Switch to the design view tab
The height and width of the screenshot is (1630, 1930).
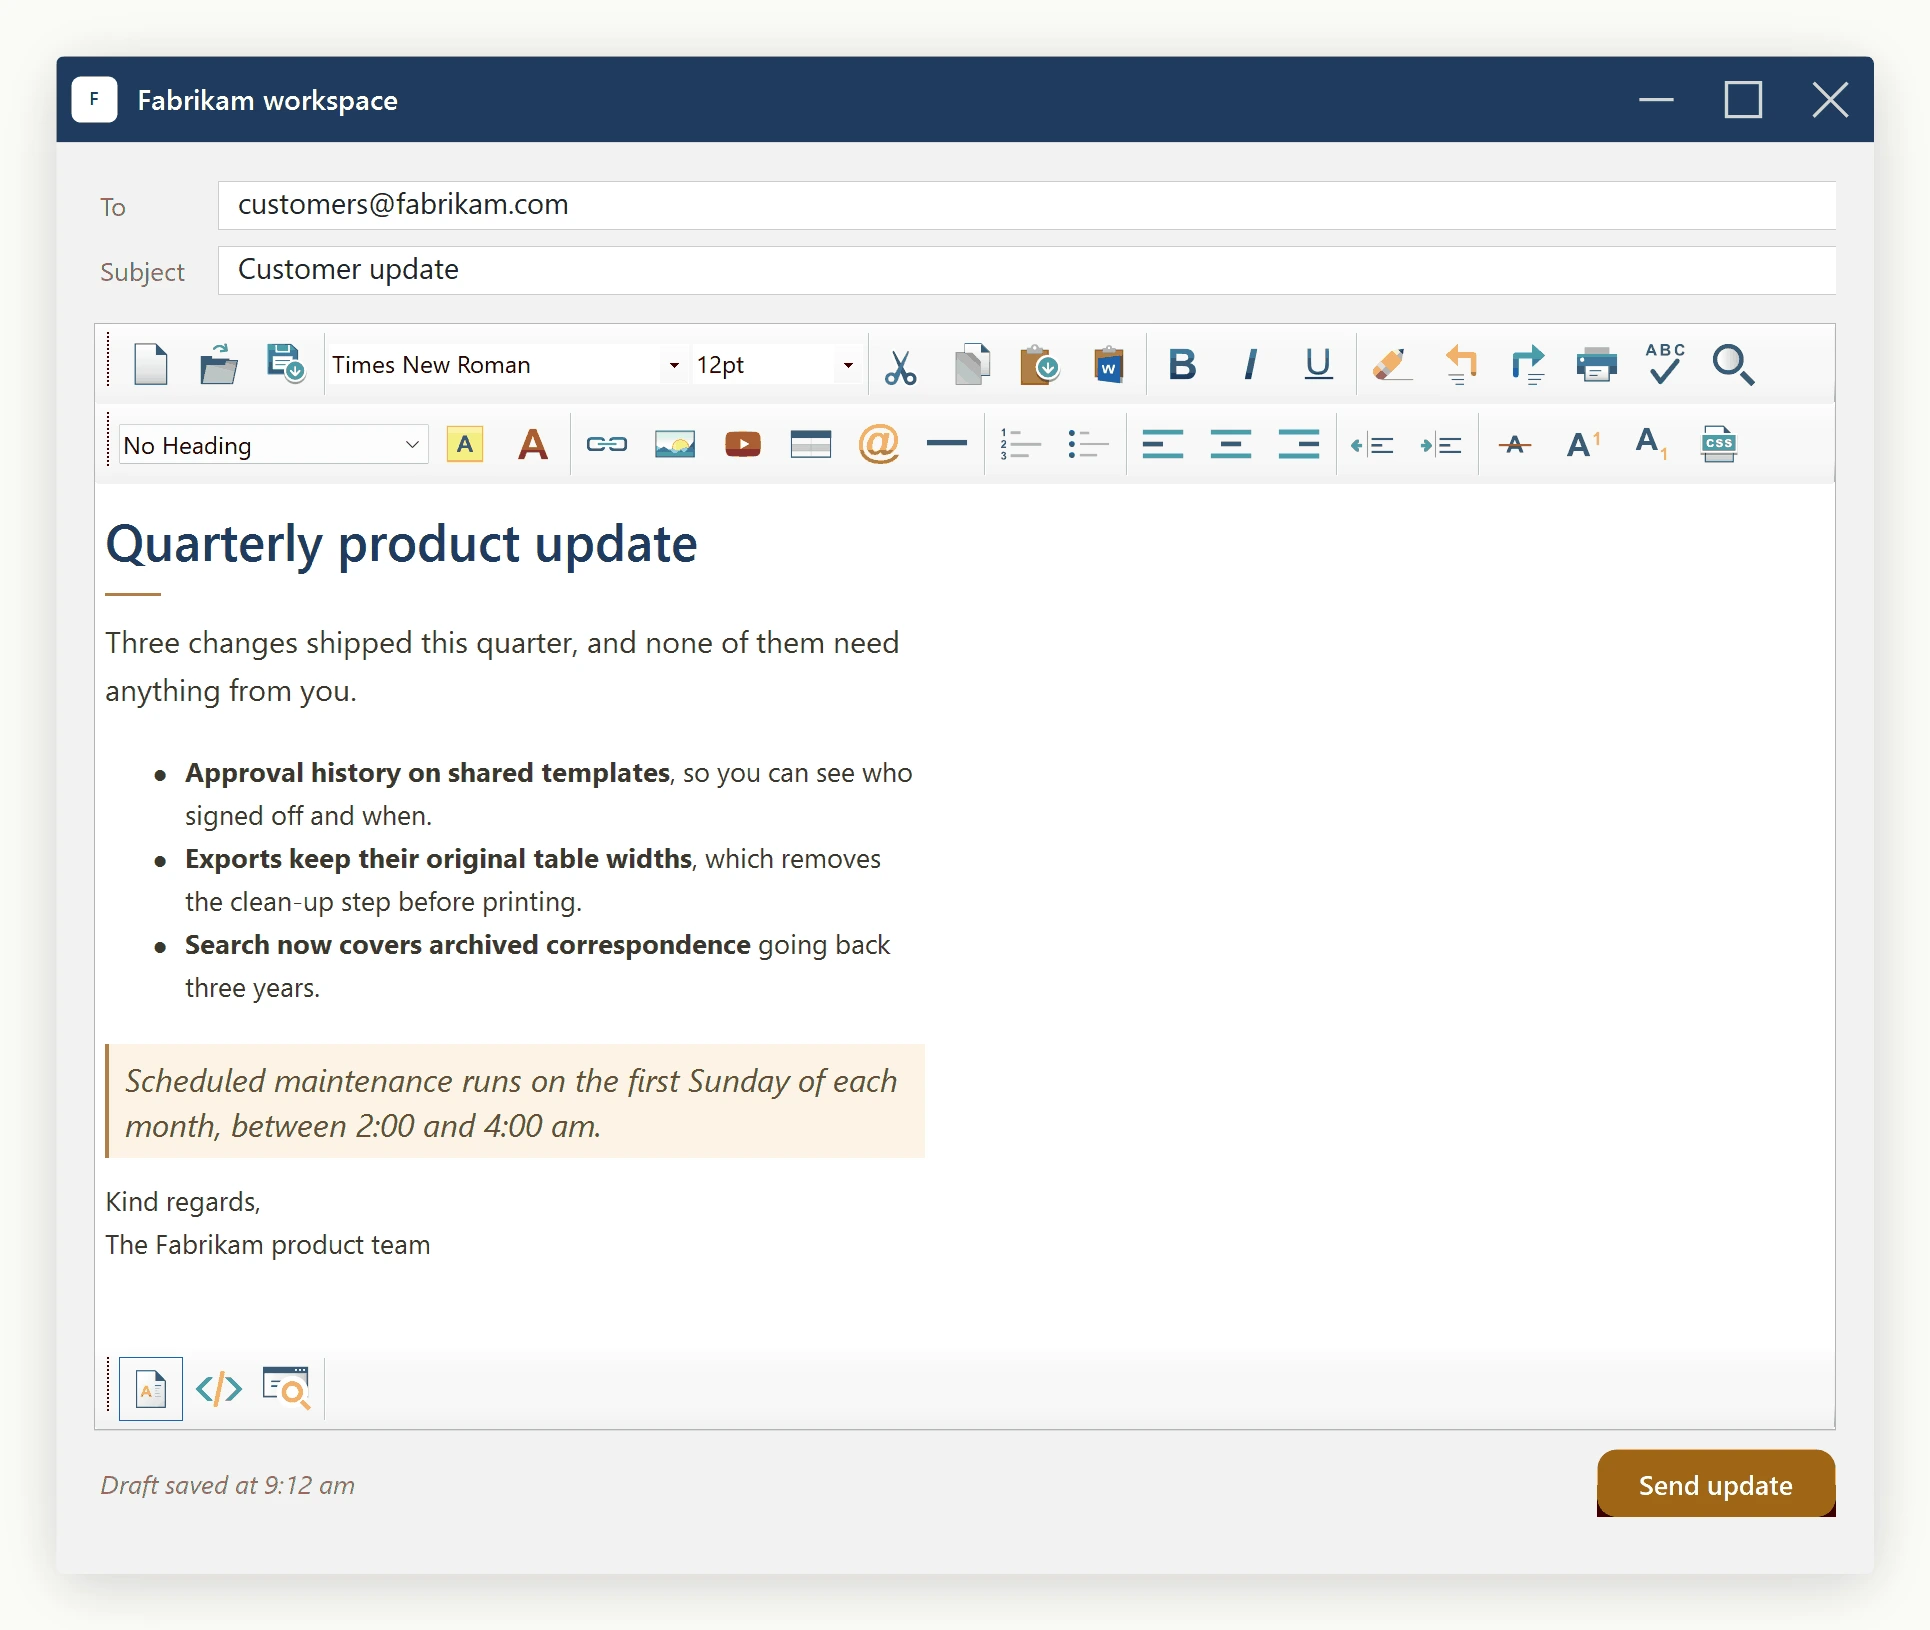coord(151,1389)
